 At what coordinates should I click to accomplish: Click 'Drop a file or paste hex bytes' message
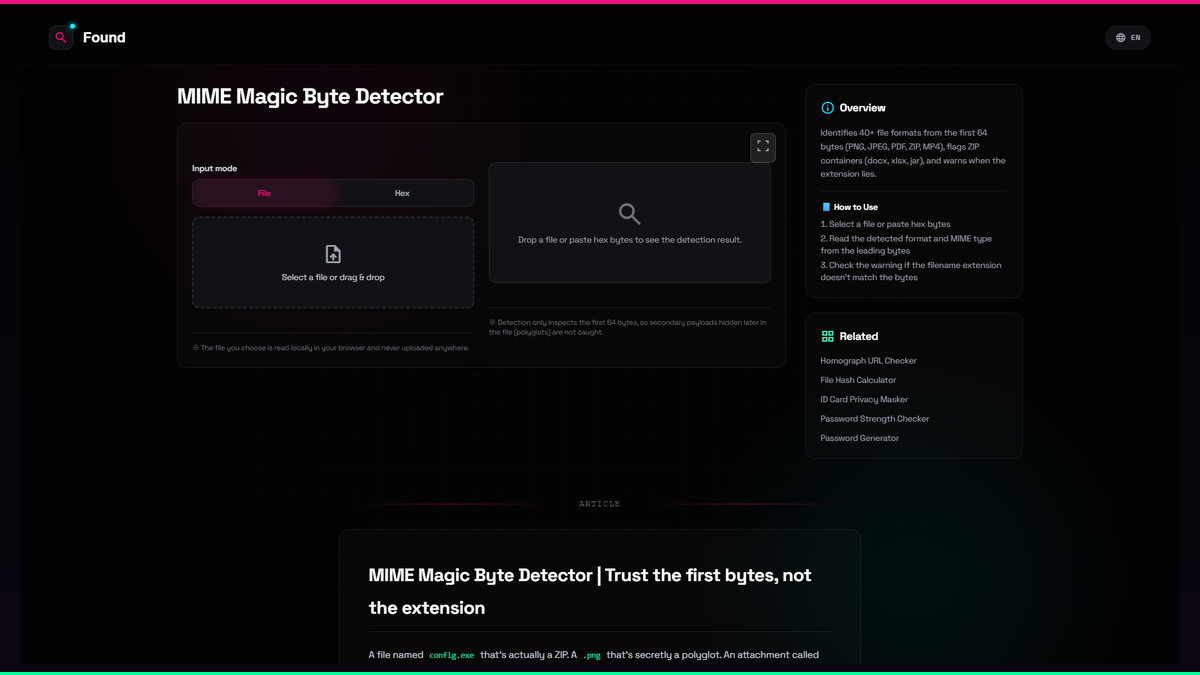630,240
